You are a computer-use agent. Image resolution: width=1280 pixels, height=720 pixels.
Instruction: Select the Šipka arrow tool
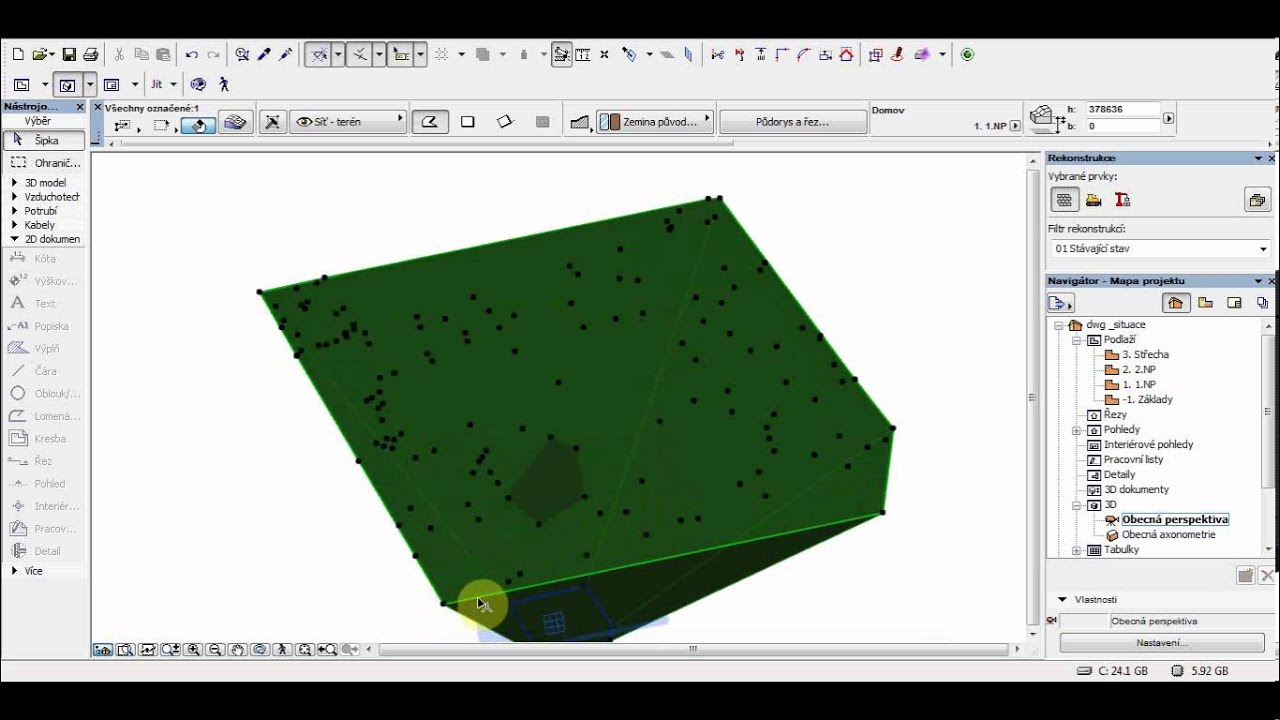pos(43,140)
